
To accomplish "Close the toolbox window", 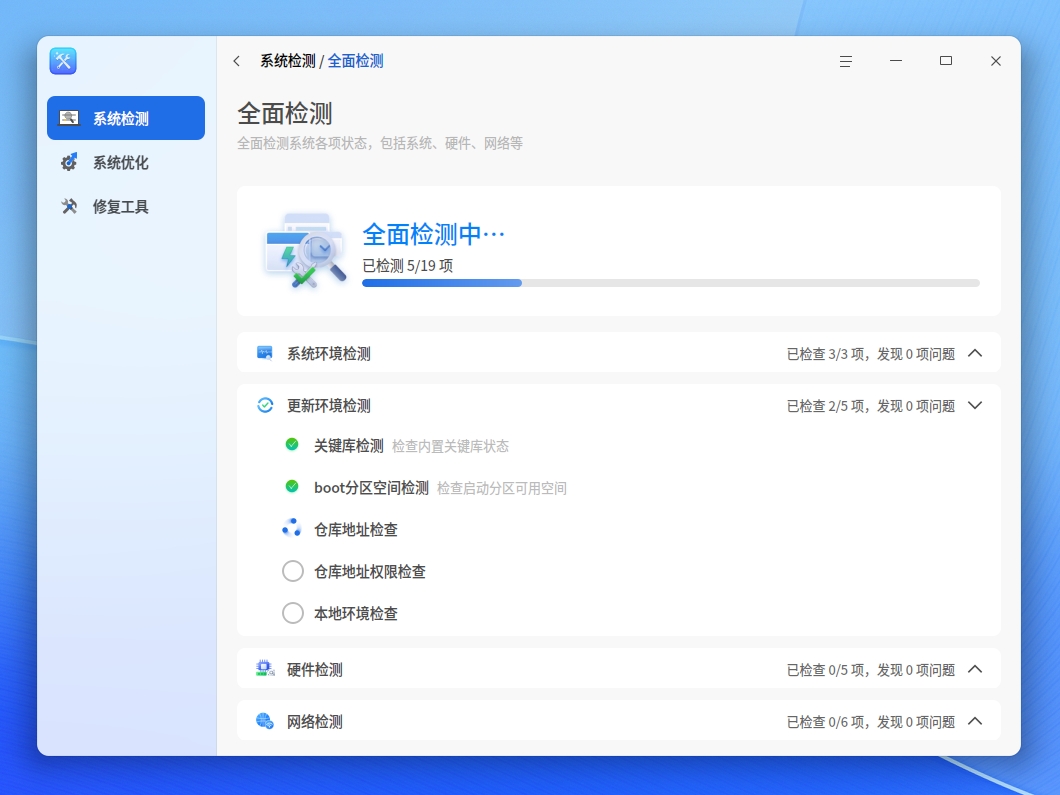I will point(996,61).
